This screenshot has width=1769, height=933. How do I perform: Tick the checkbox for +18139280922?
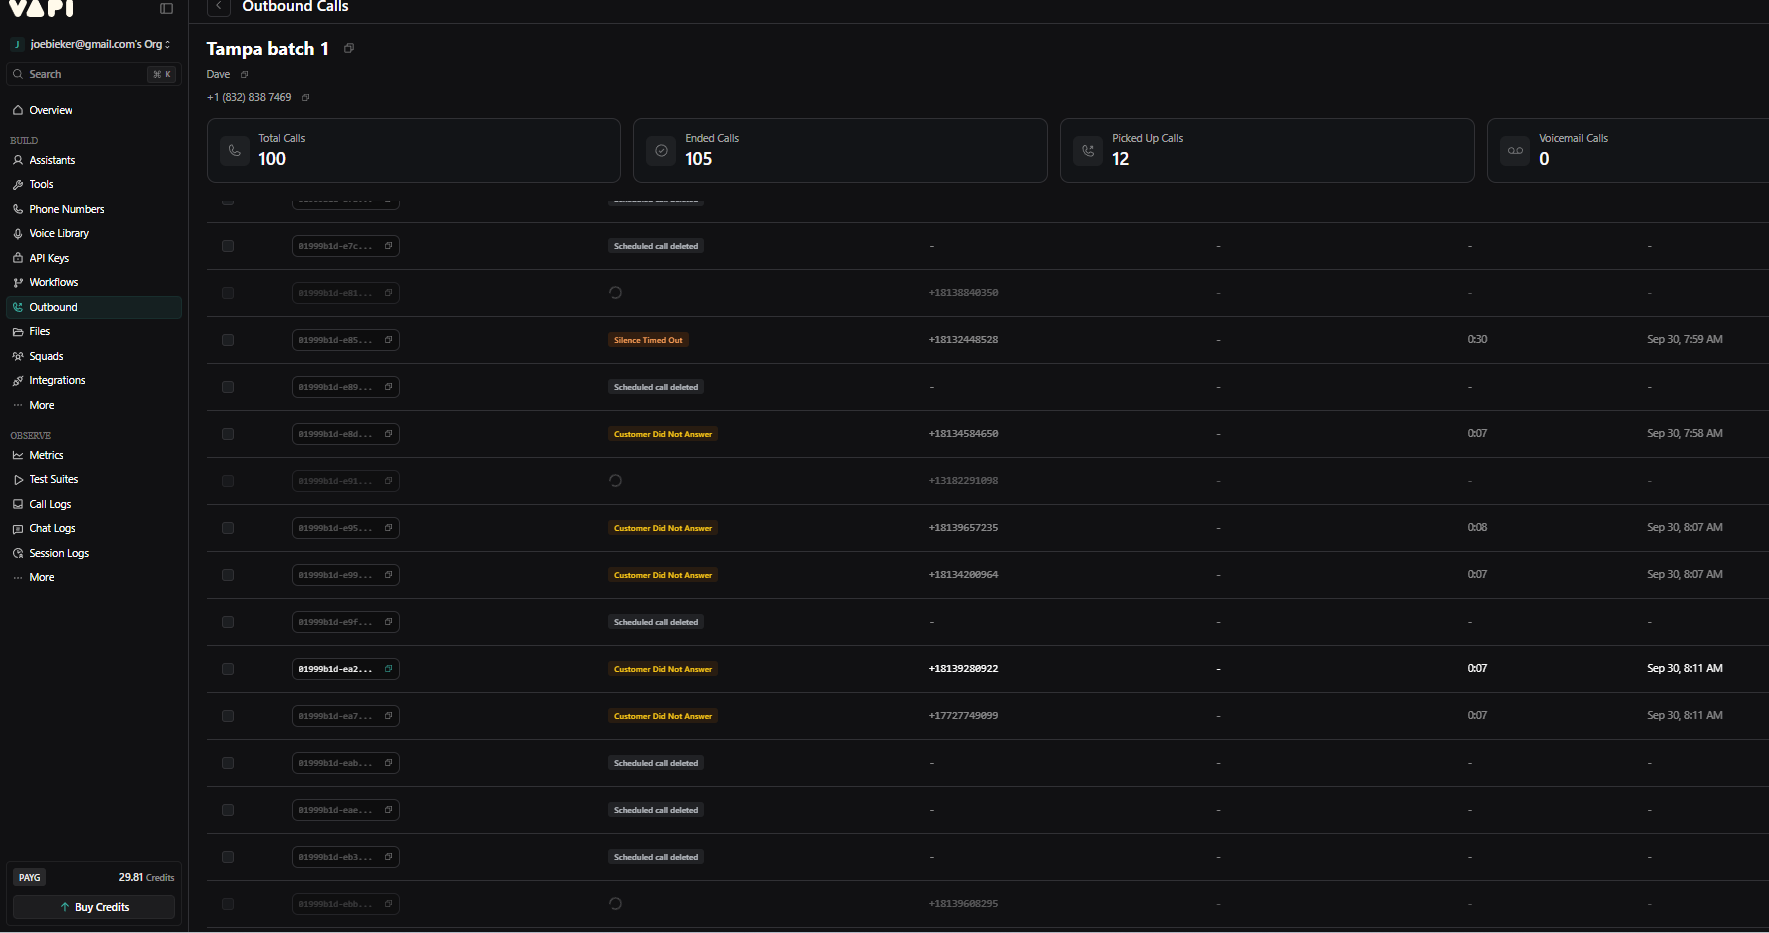(x=228, y=669)
